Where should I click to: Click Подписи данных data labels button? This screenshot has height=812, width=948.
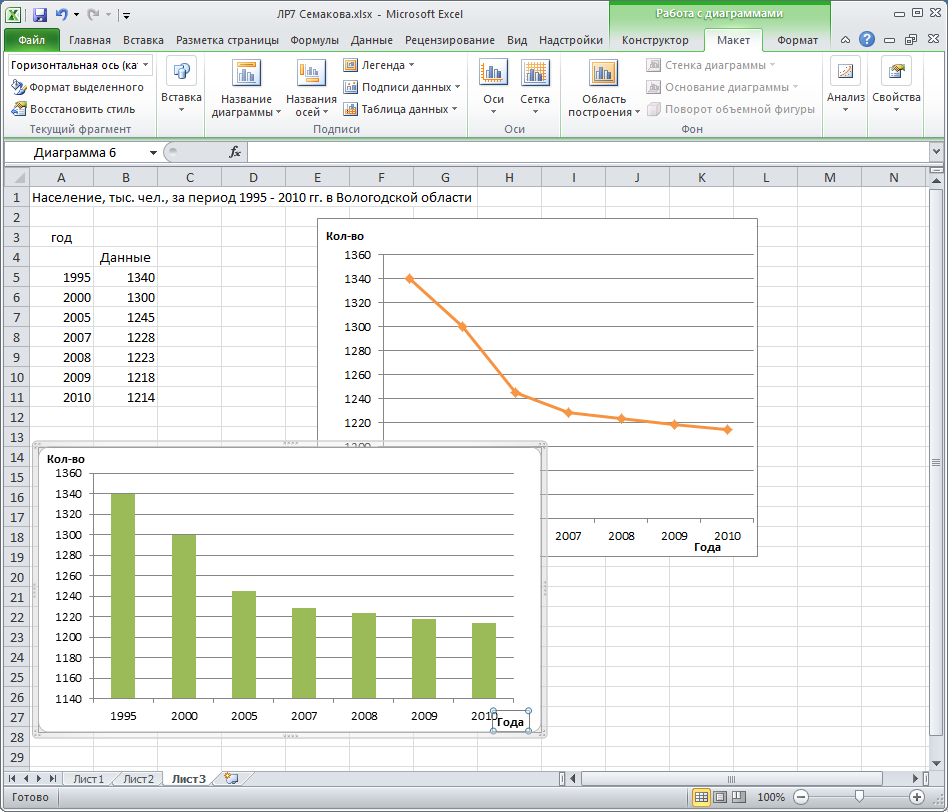pos(401,87)
